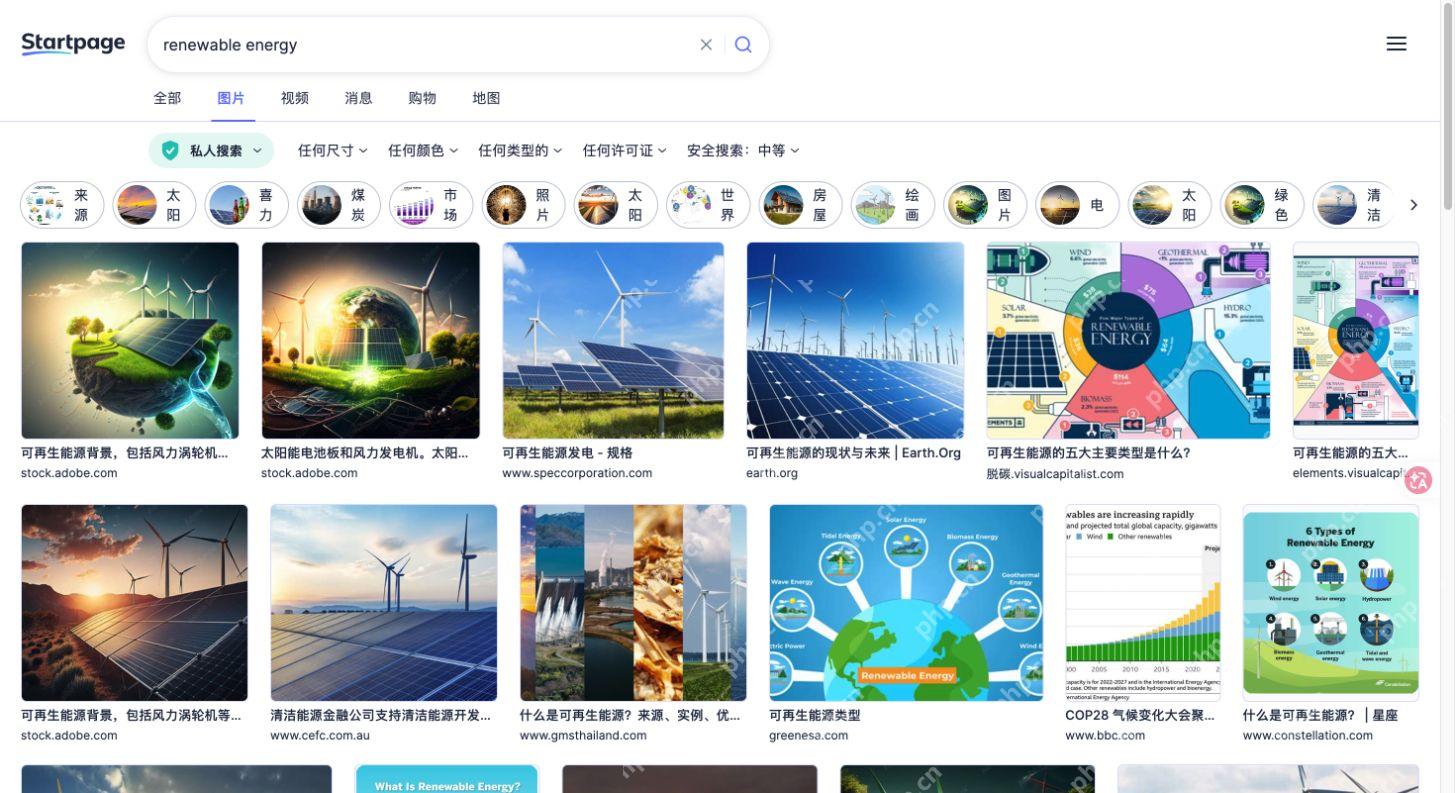This screenshot has height=793, width=1455.
Task: Click the www.constellation.com source text
Action: coord(1307,735)
